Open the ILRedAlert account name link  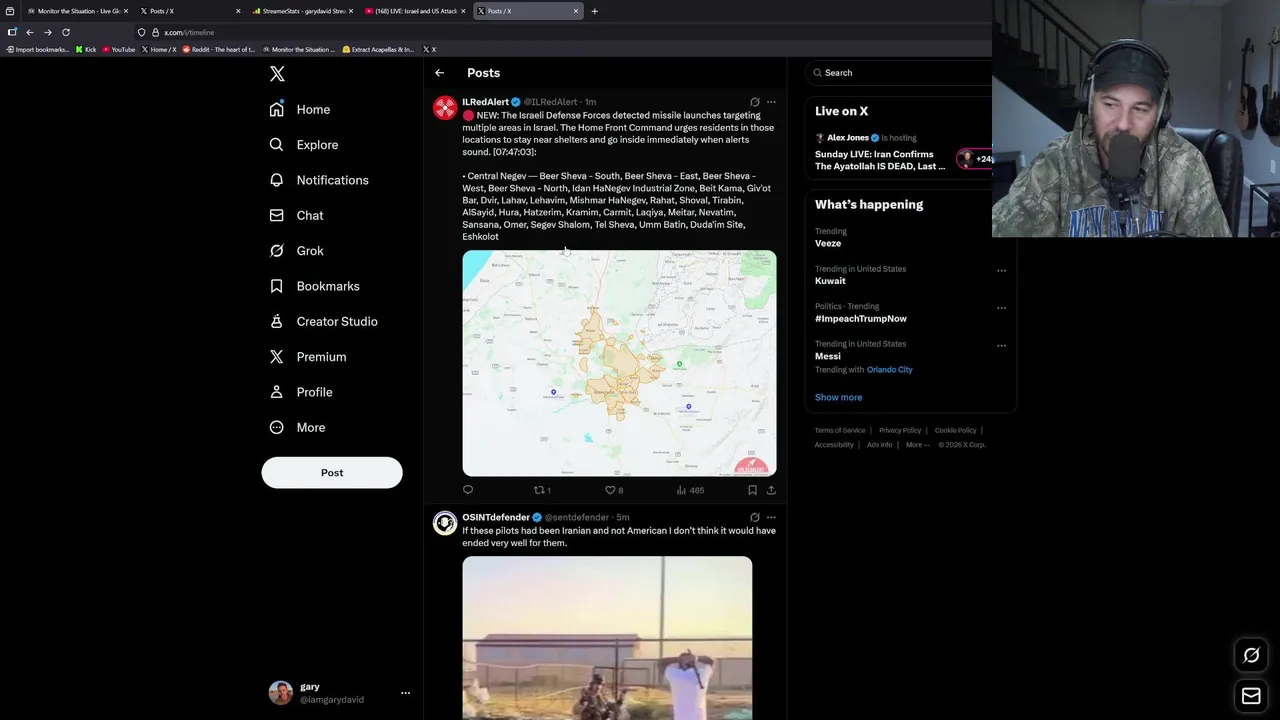click(485, 102)
